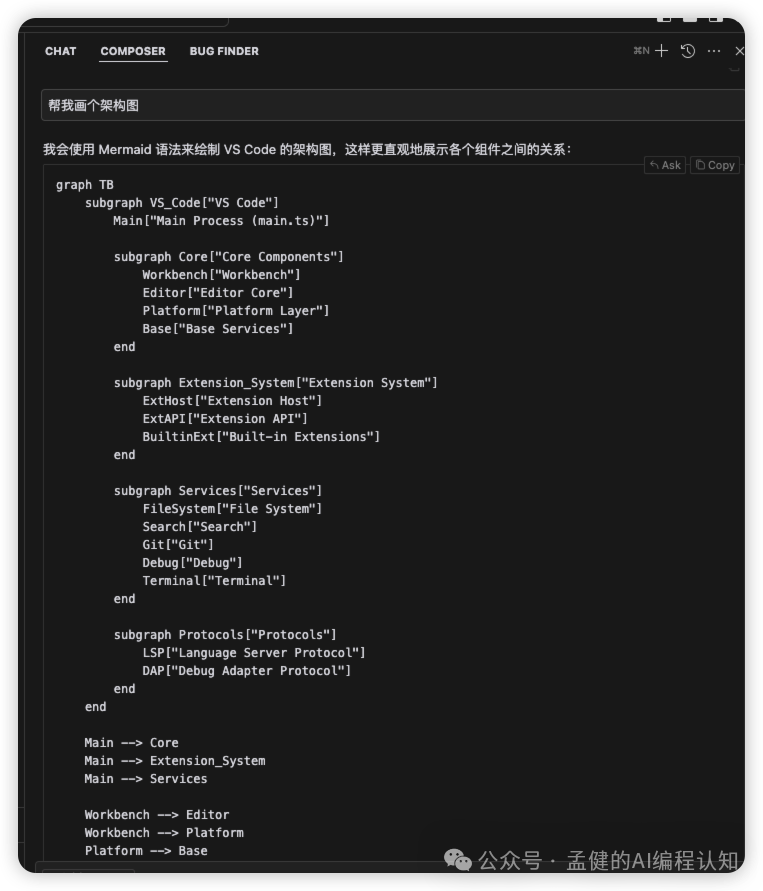Click the 'Platform --> Base' line
The image size is (763, 891).
(x=146, y=851)
